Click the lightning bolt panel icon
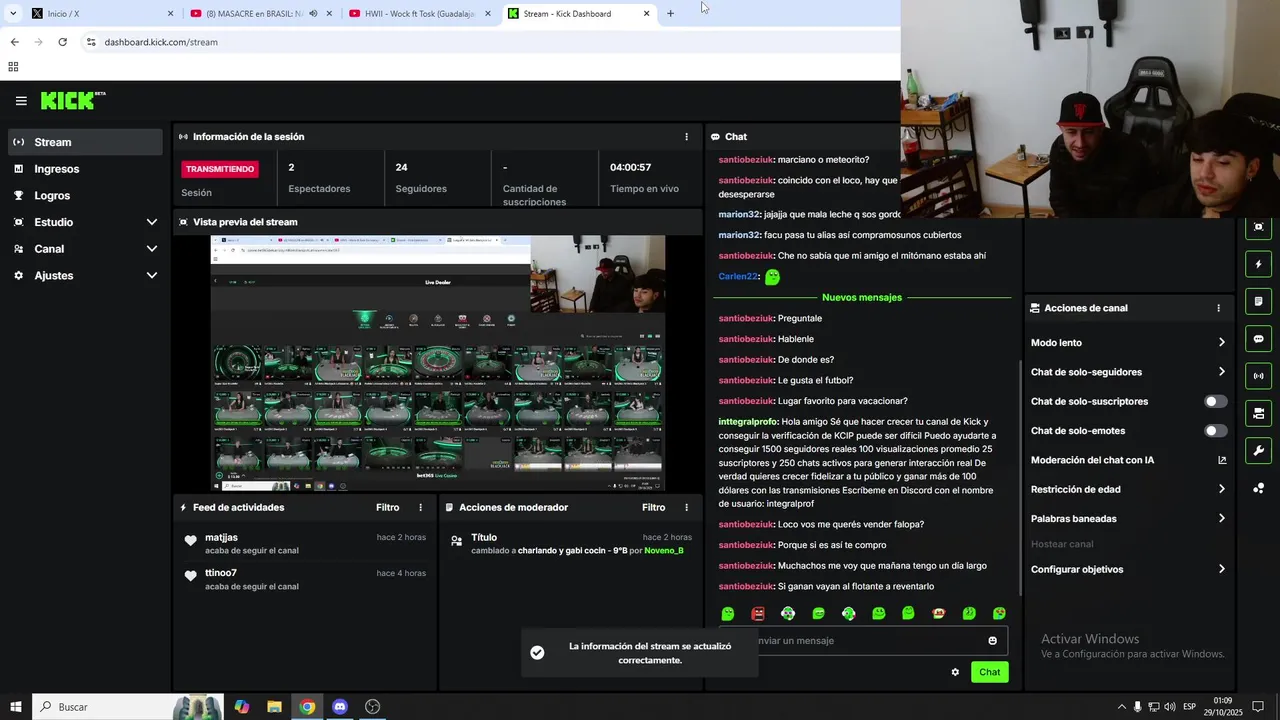This screenshot has height=720, width=1280. (x=1258, y=265)
